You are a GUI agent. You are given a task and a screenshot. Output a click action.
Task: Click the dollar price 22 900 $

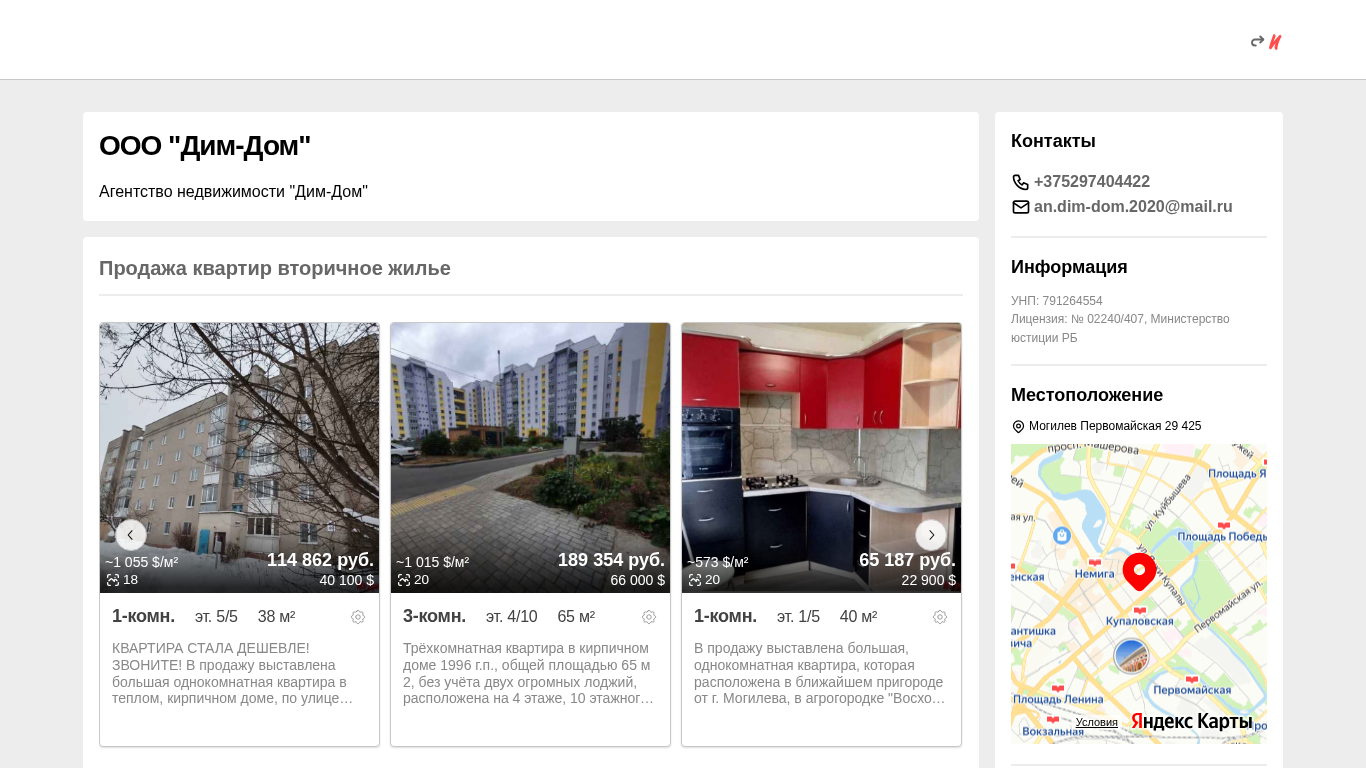[929, 580]
